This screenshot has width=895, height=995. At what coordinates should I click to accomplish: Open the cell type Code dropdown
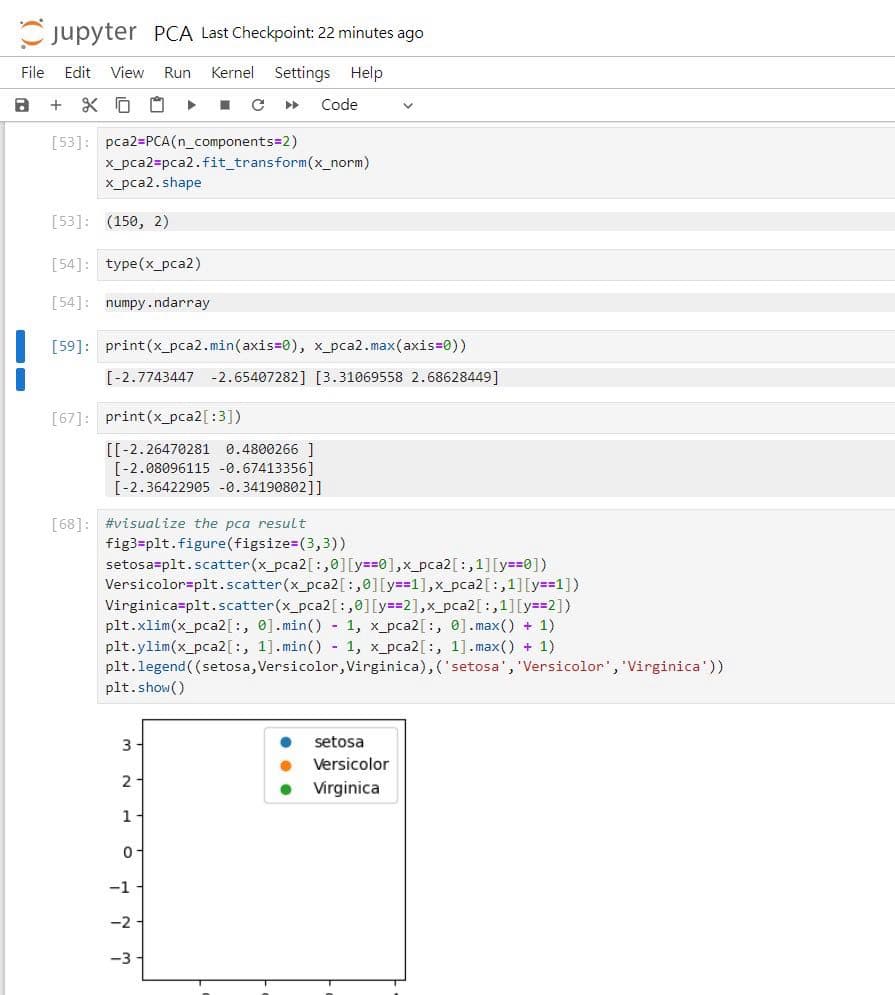coord(366,105)
